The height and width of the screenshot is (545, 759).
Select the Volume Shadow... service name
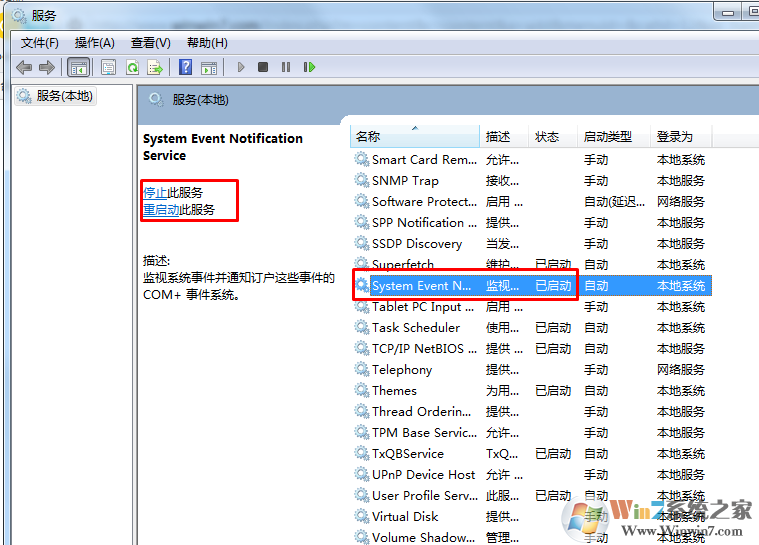point(423,537)
